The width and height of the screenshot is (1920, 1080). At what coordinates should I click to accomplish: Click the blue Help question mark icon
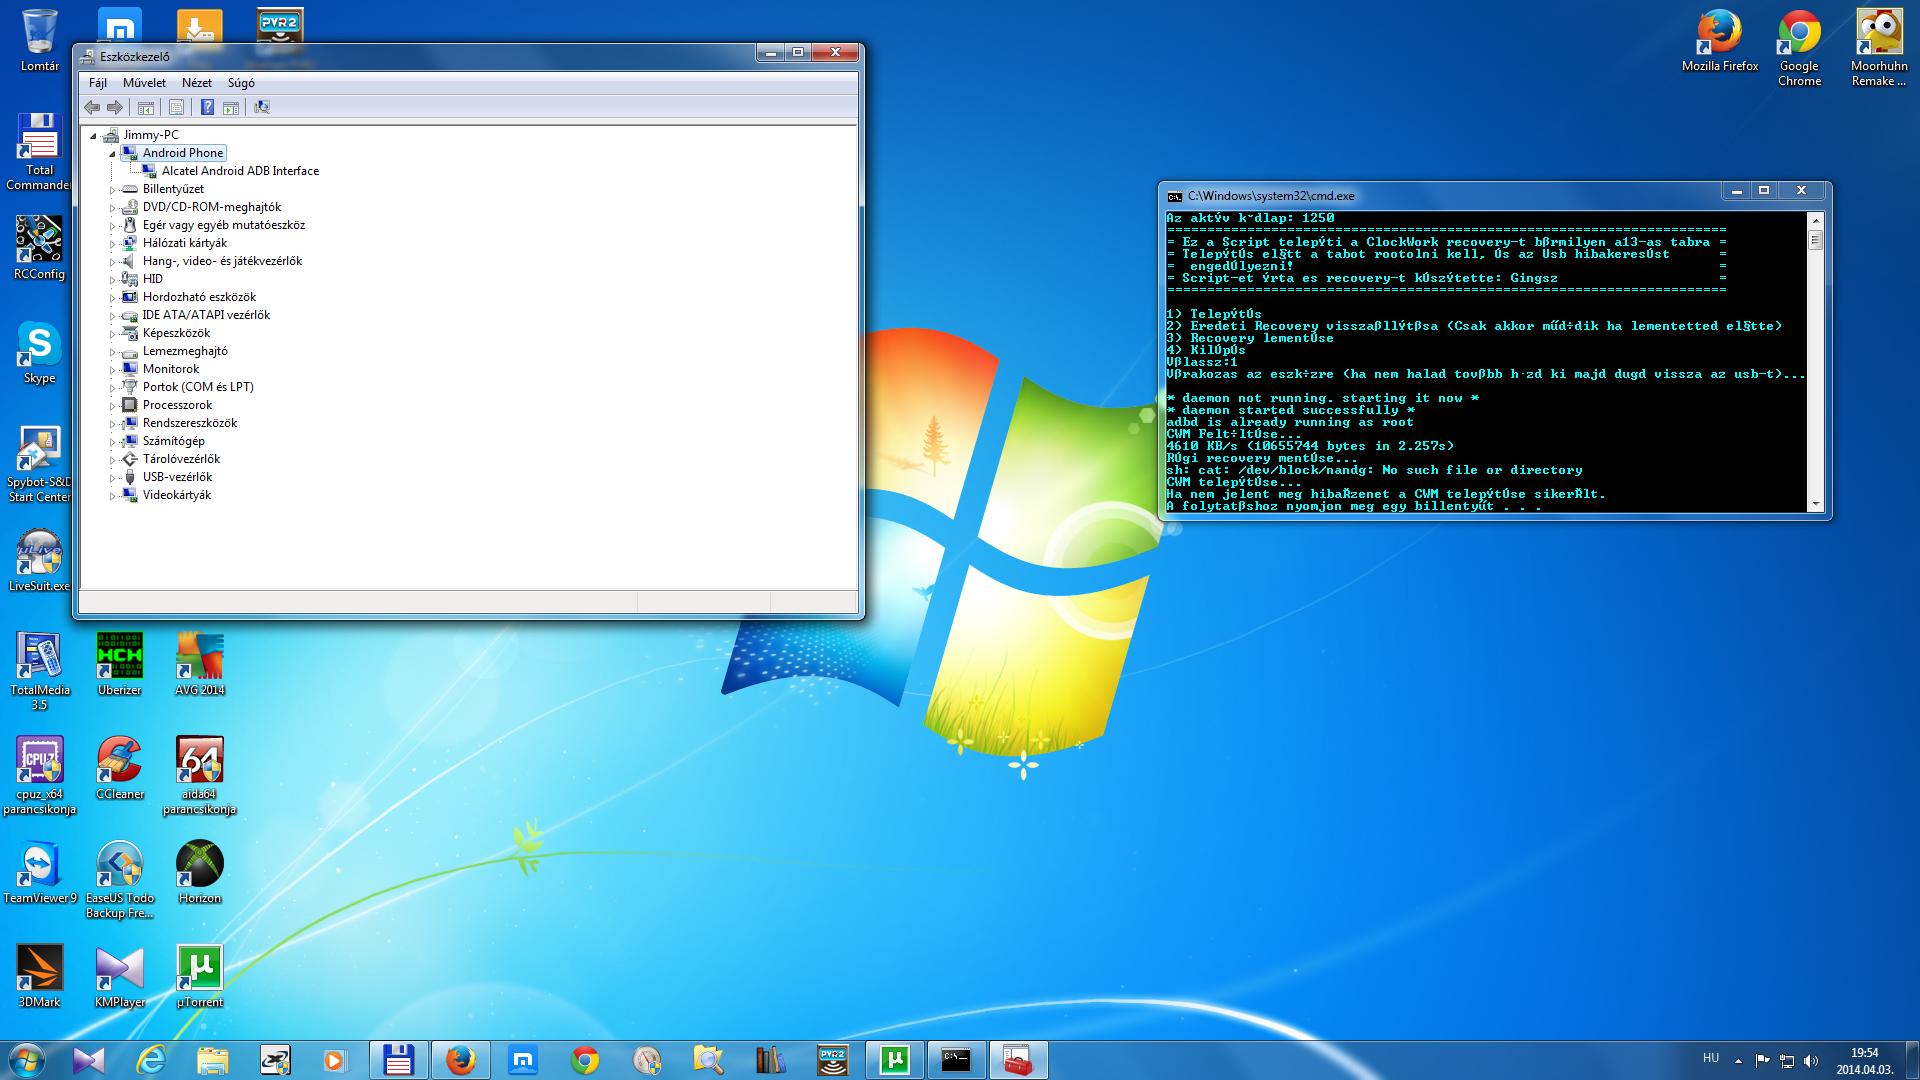click(207, 107)
